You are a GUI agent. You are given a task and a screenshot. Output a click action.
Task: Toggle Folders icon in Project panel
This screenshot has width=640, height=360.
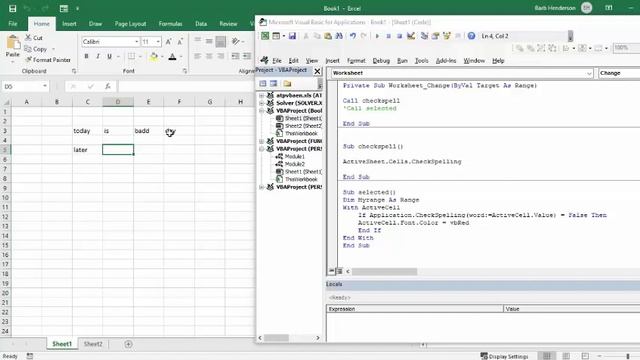[x=287, y=84]
